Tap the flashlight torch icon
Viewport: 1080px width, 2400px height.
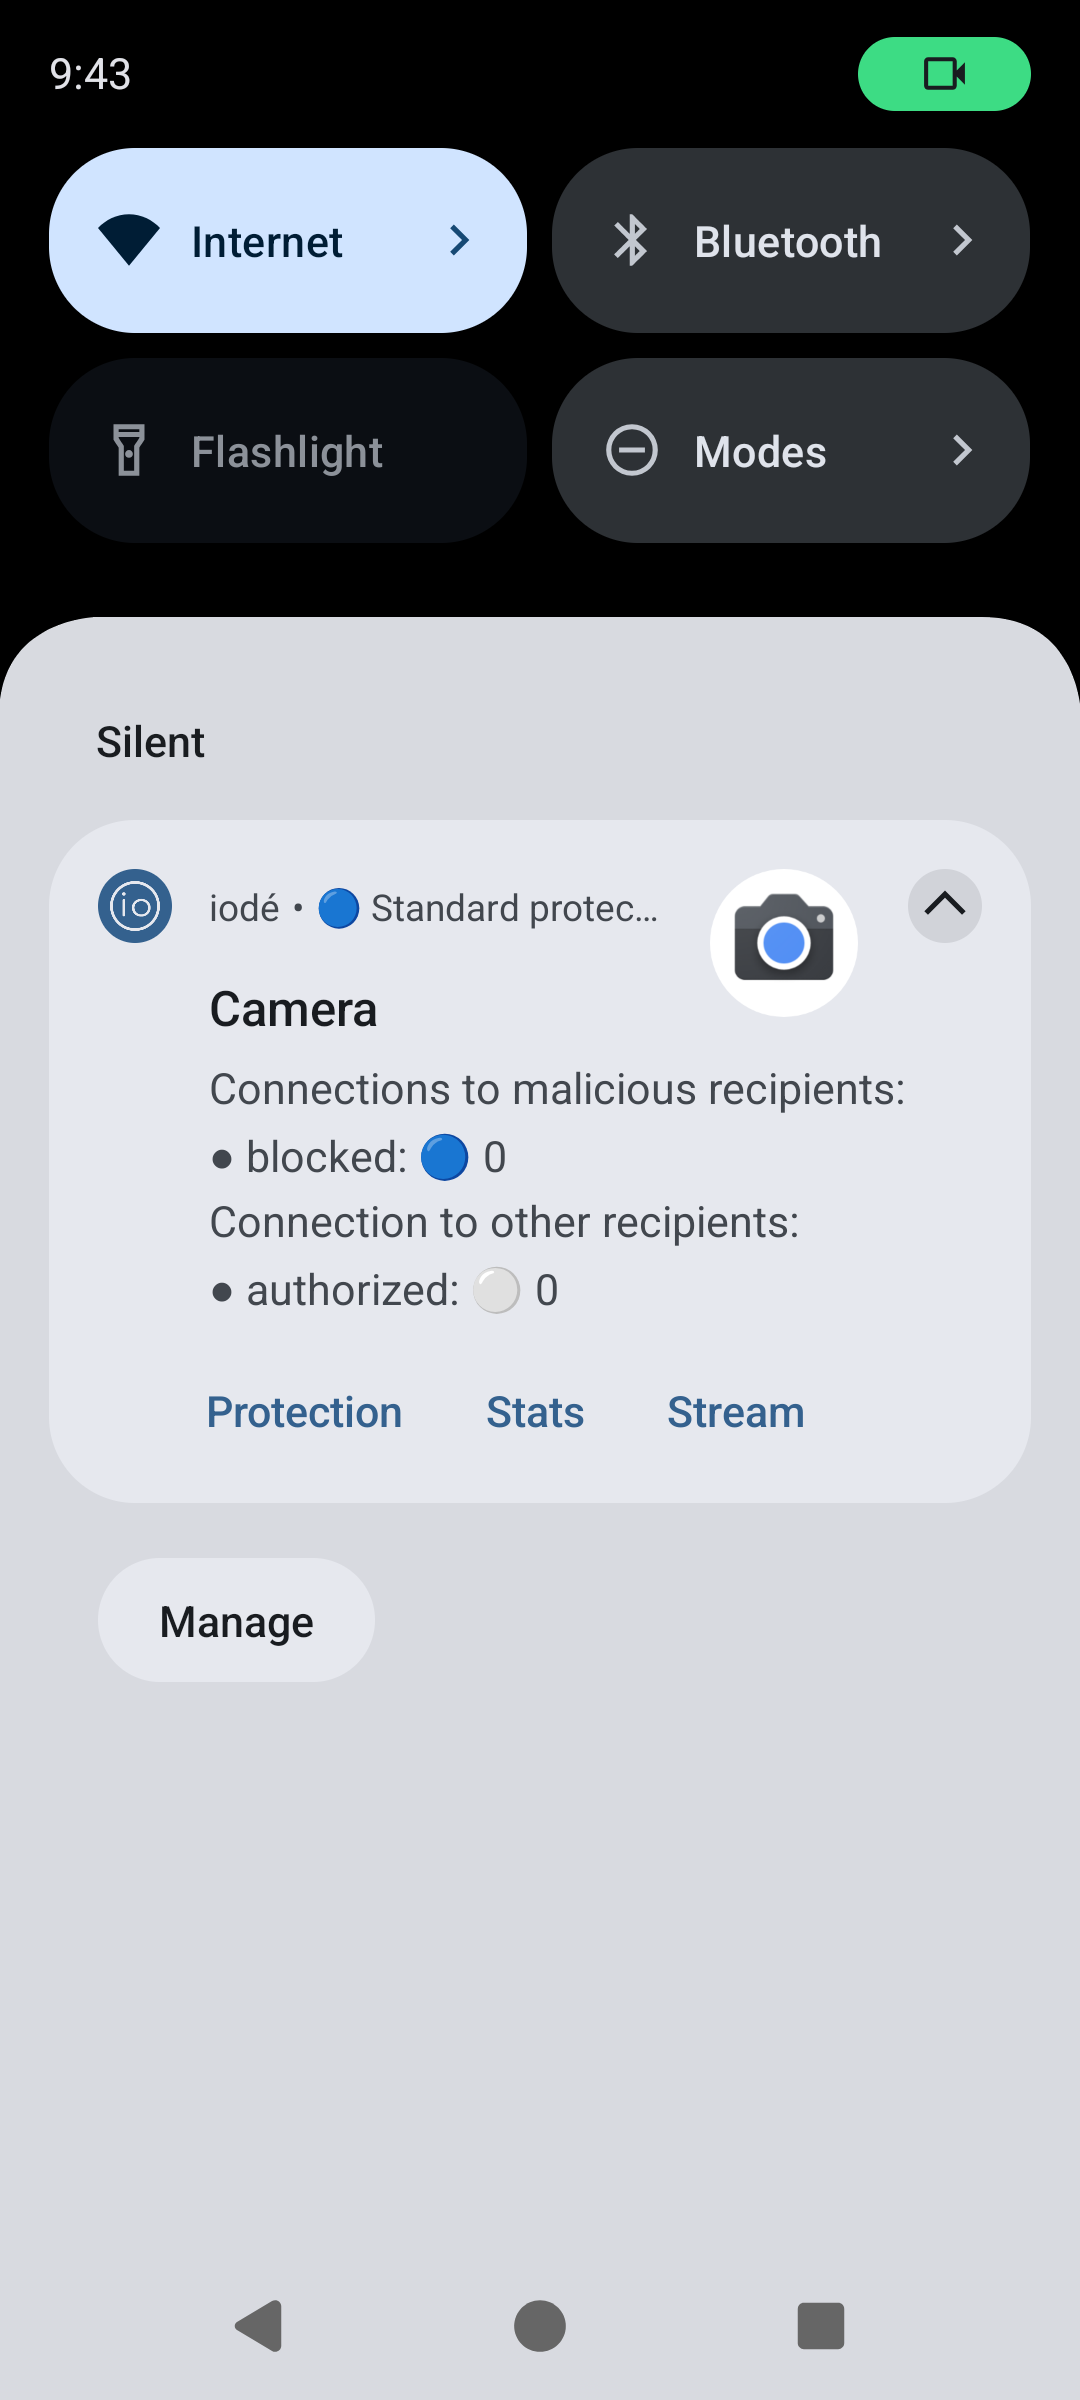pyautogui.click(x=129, y=450)
